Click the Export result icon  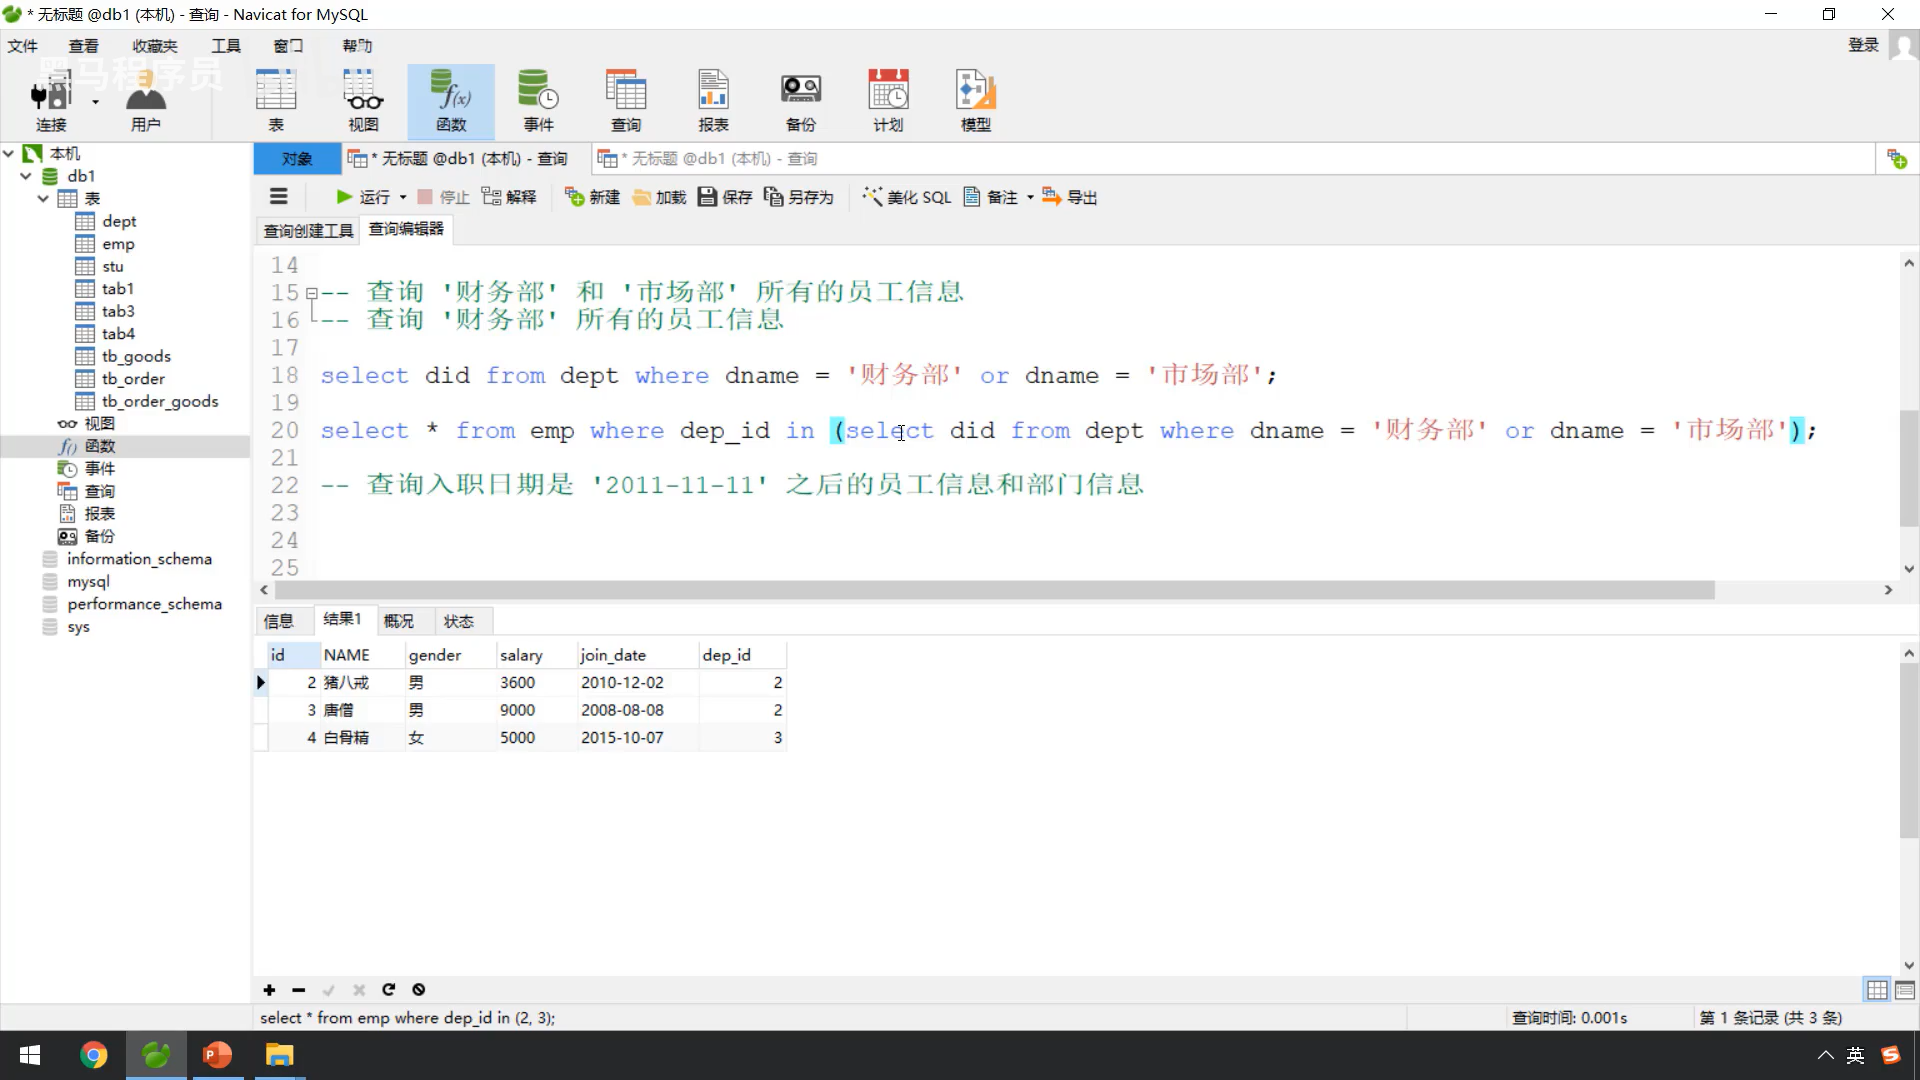[x=1051, y=197]
